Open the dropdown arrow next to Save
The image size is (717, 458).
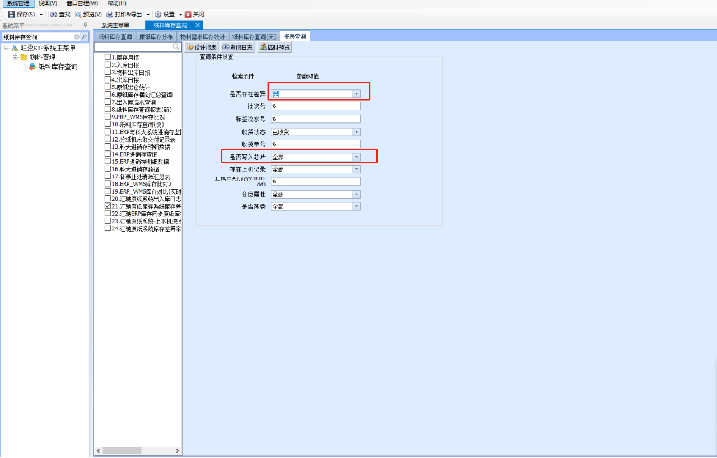pos(41,15)
